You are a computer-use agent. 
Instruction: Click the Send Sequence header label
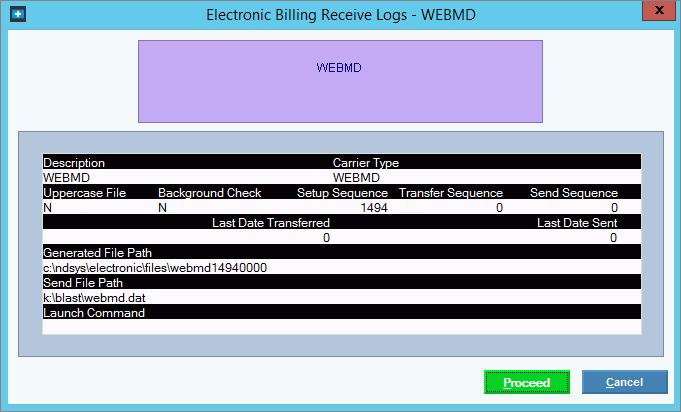point(574,193)
